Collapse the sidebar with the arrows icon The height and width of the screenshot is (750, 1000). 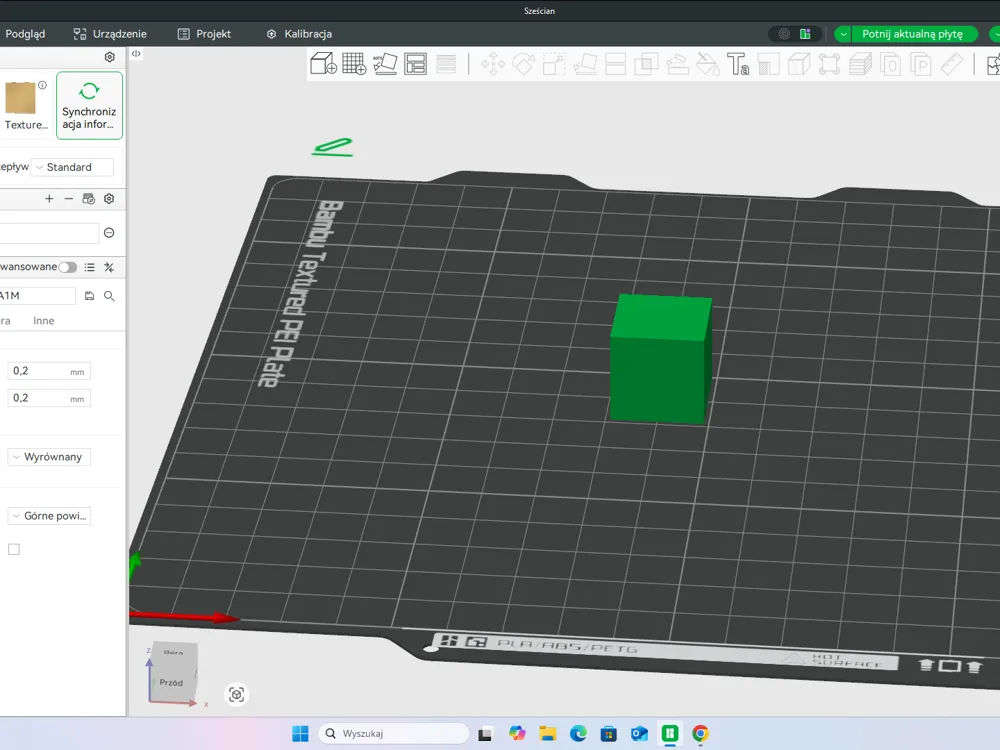(x=136, y=54)
